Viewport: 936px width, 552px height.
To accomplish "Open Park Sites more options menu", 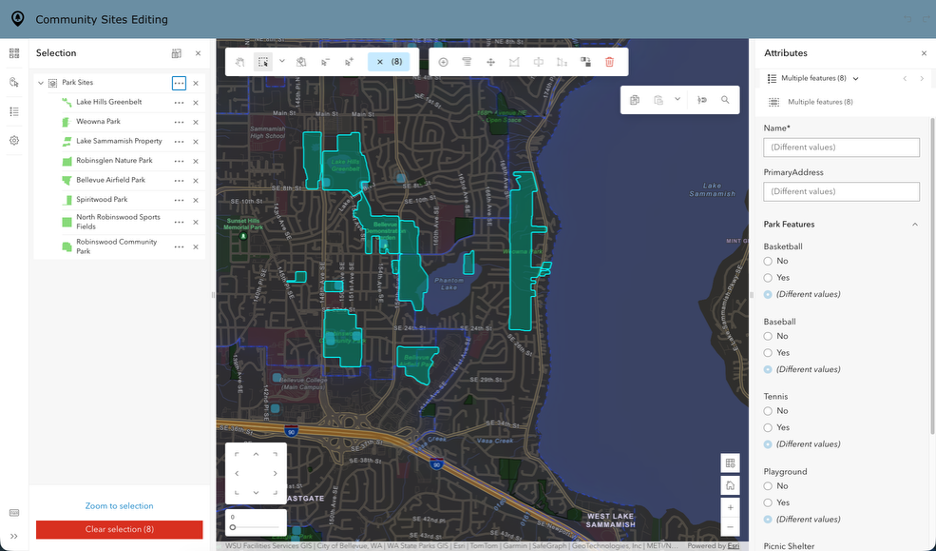I will [x=178, y=83].
